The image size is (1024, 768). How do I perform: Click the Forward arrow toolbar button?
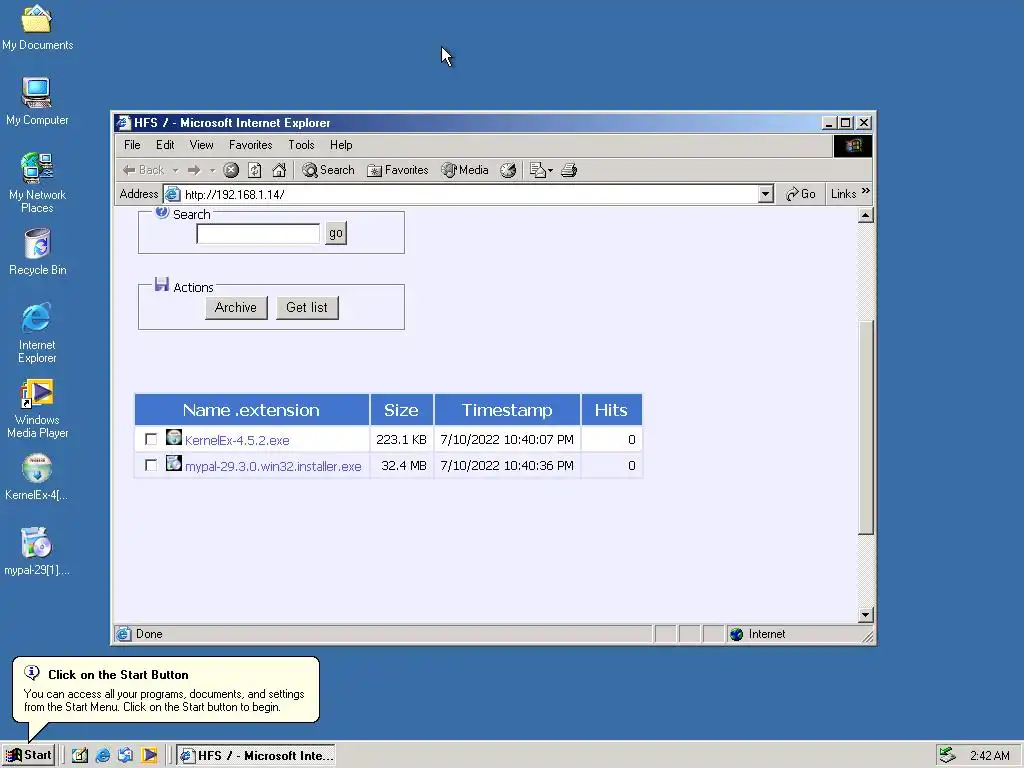(x=194, y=170)
